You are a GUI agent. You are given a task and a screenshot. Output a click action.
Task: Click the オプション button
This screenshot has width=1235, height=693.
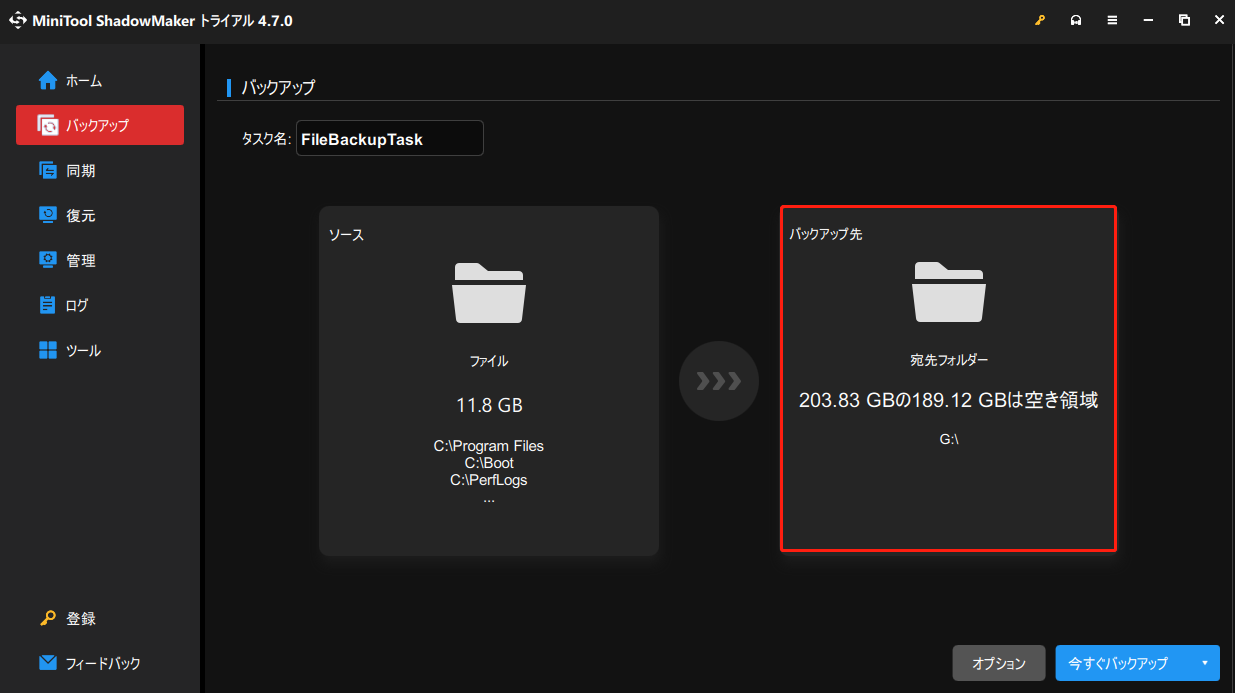tap(999, 663)
